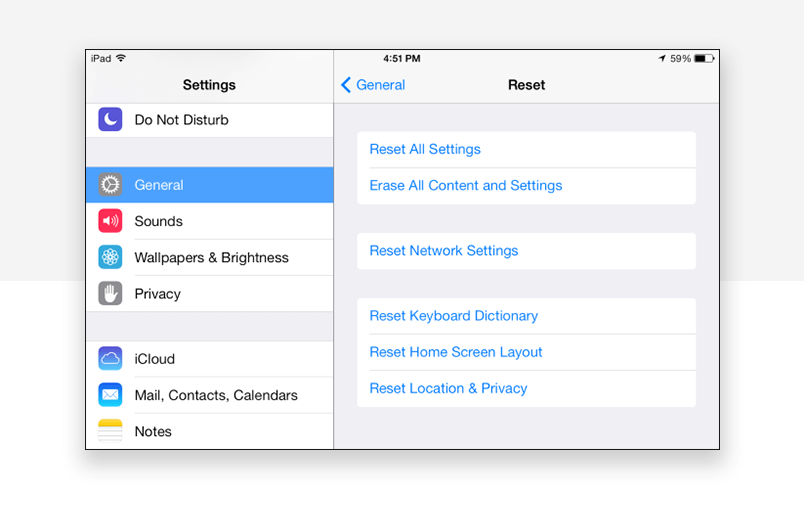Image resolution: width=804 pixels, height=524 pixels.
Task: Open Wallpapers & Brightness row
Action: 210,257
